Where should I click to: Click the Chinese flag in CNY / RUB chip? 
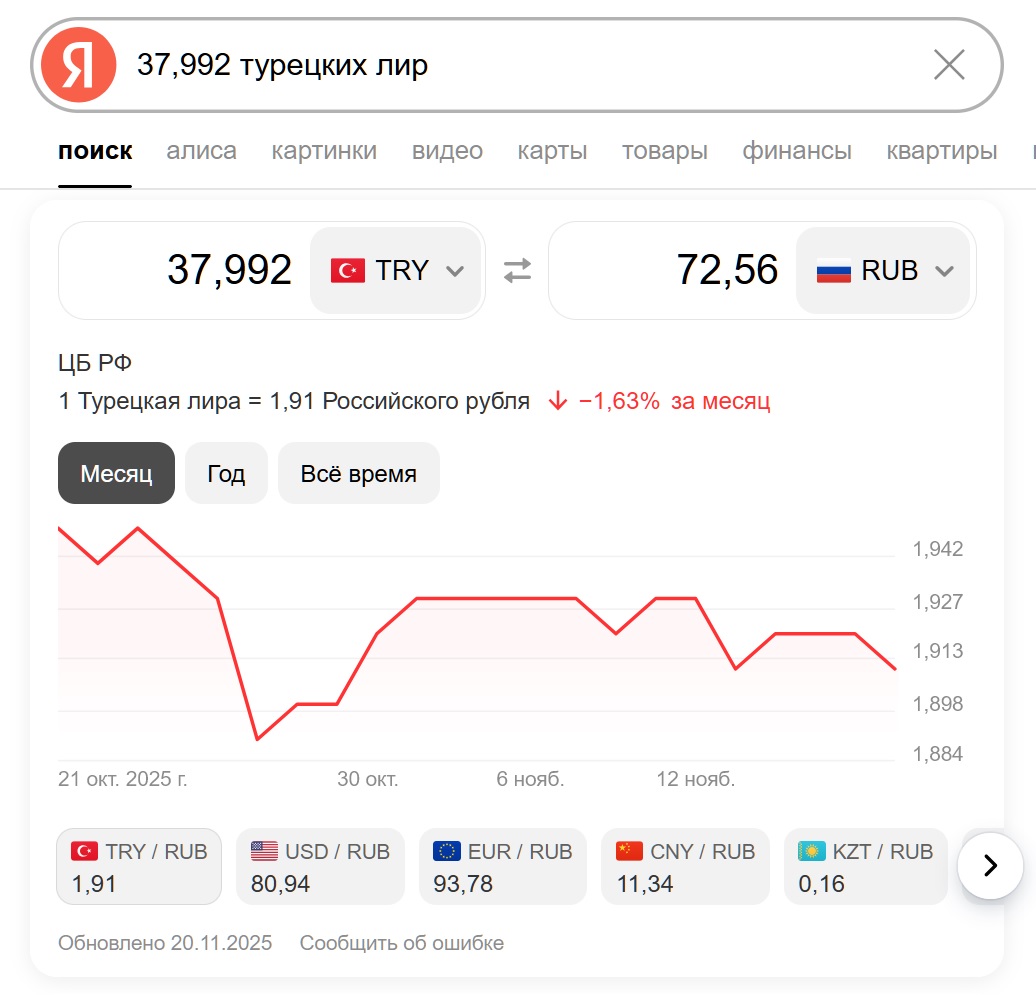click(x=629, y=851)
